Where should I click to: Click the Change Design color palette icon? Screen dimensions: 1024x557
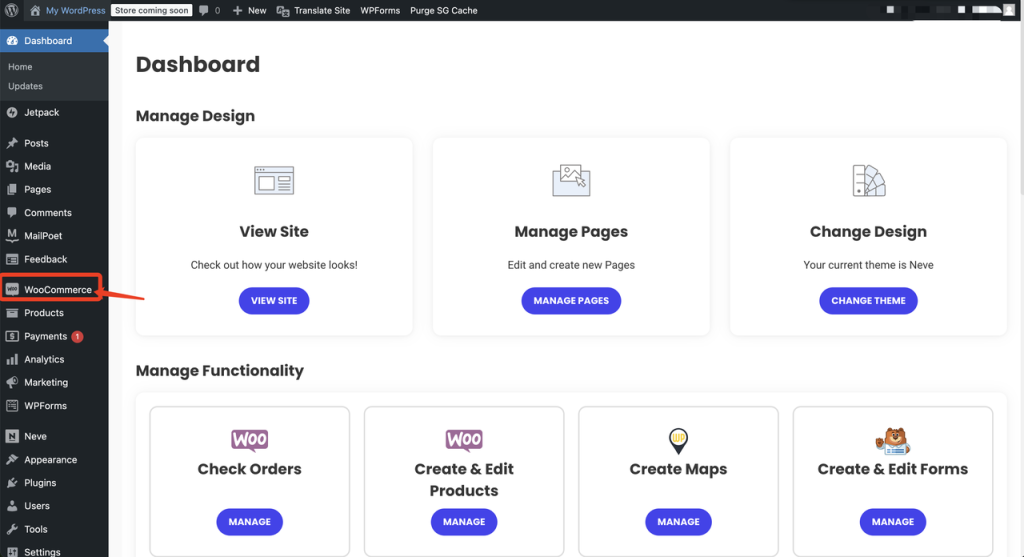[868, 181]
